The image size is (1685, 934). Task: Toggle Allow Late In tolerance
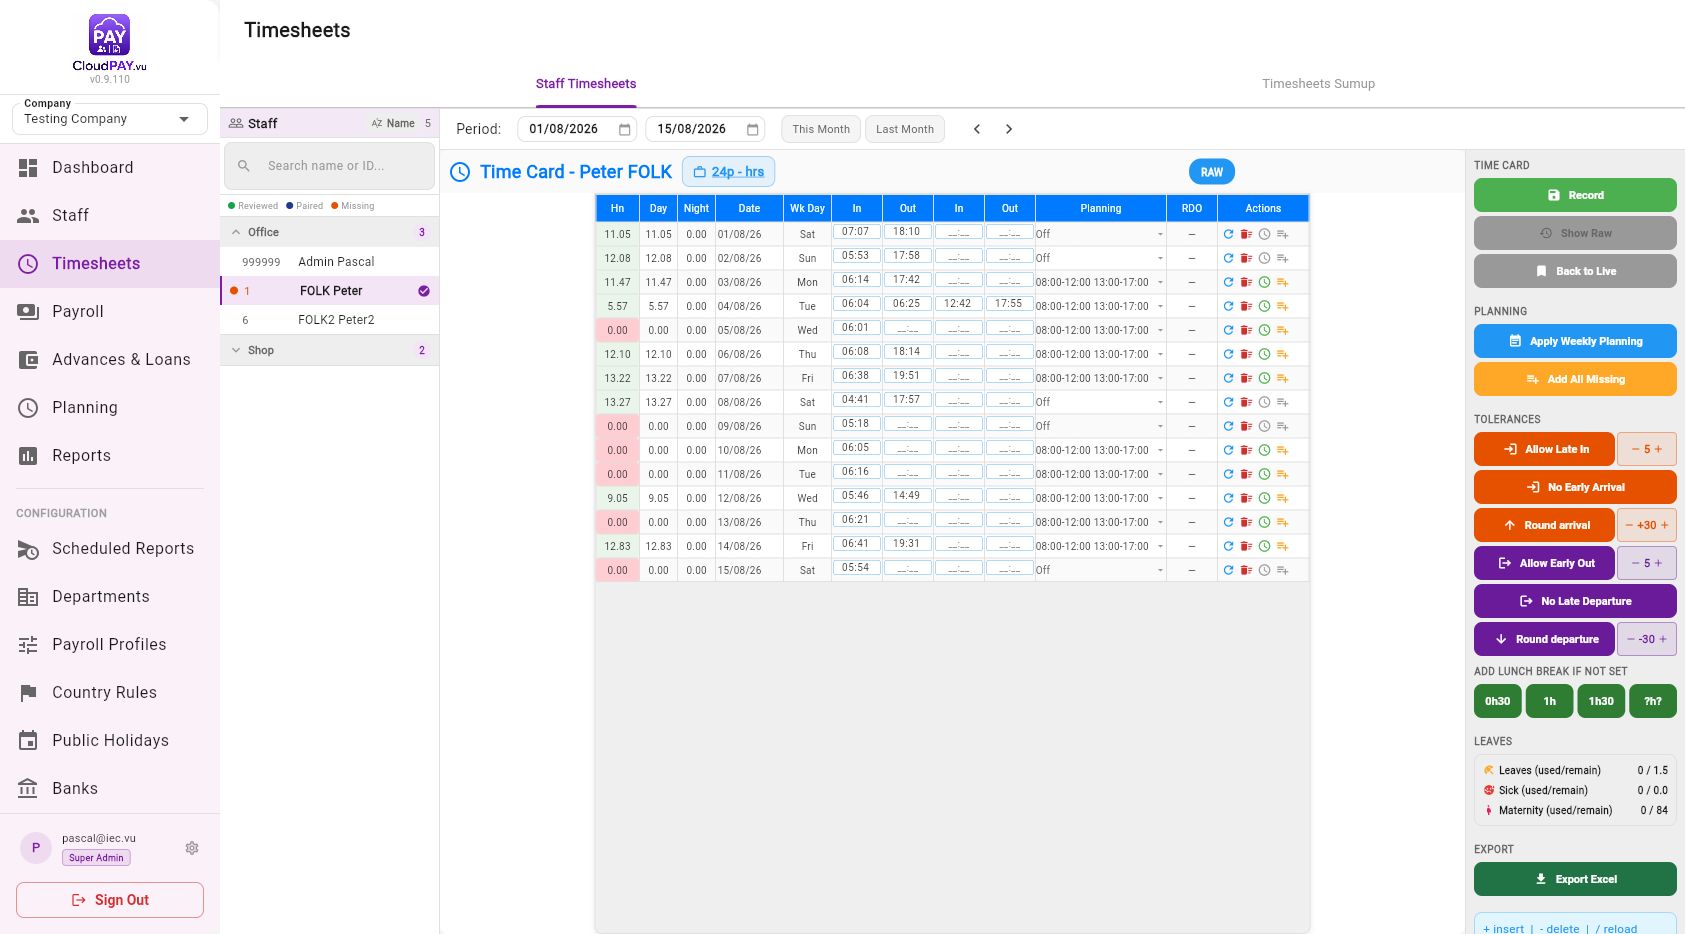[x=1544, y=449]
